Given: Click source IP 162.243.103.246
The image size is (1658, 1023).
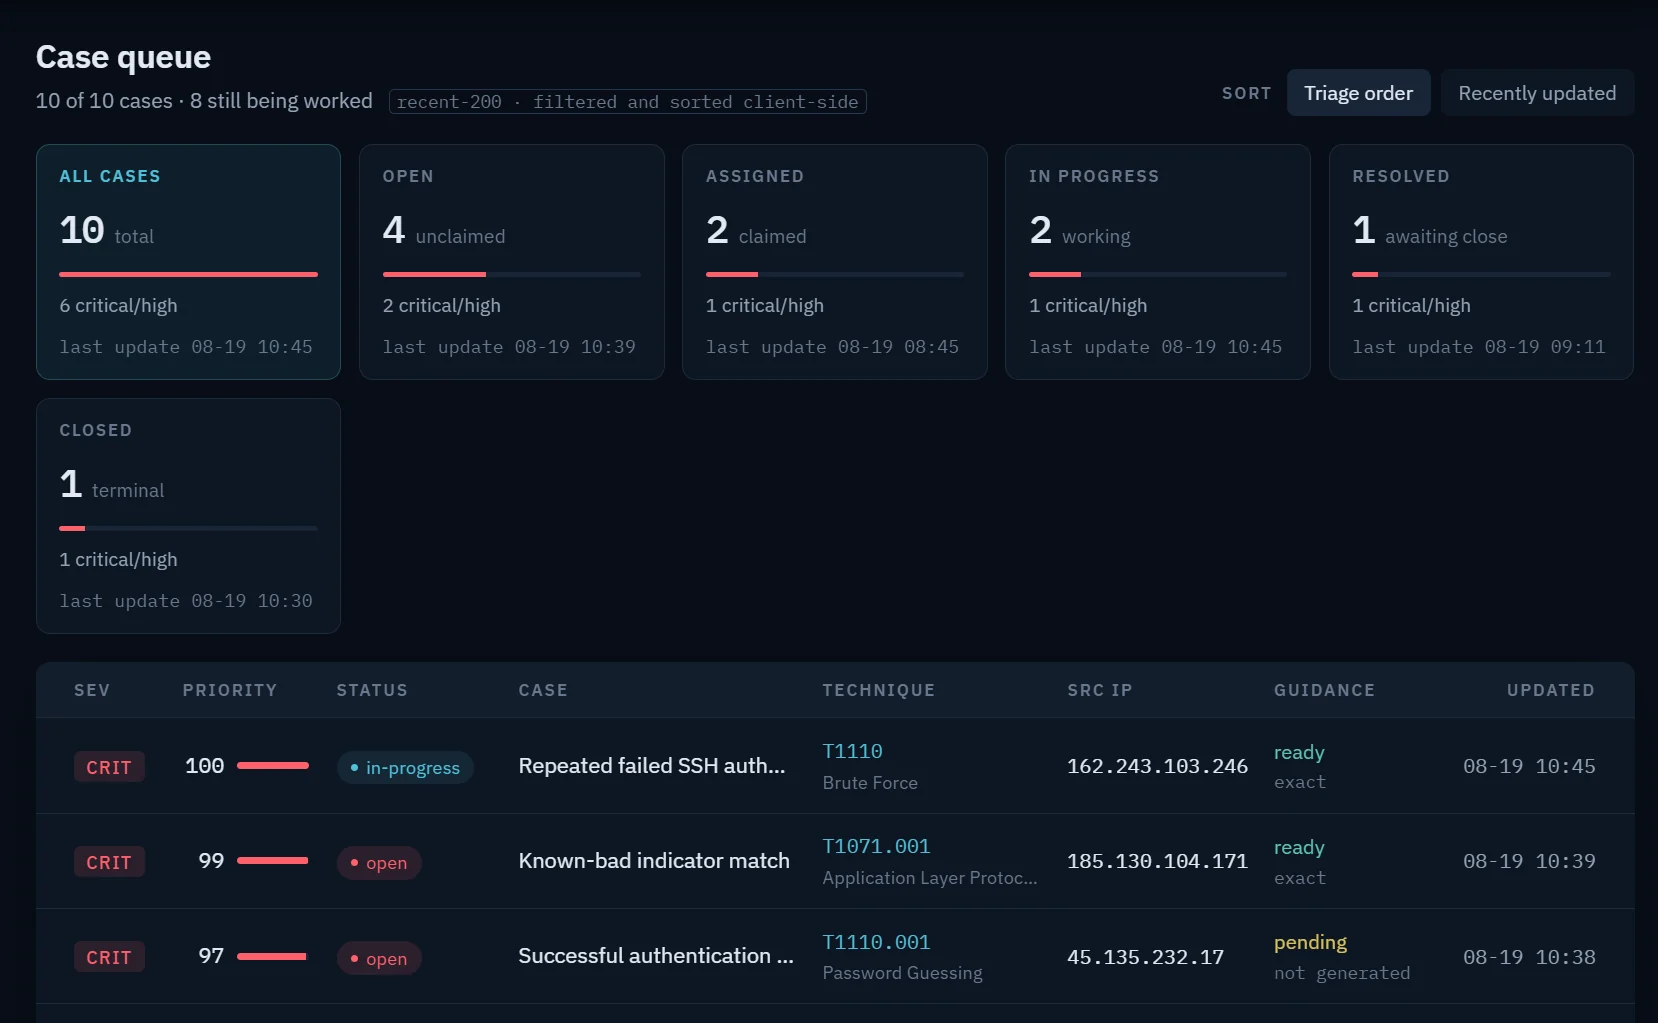Looking at the screenshot, I should click(1157, 766).
